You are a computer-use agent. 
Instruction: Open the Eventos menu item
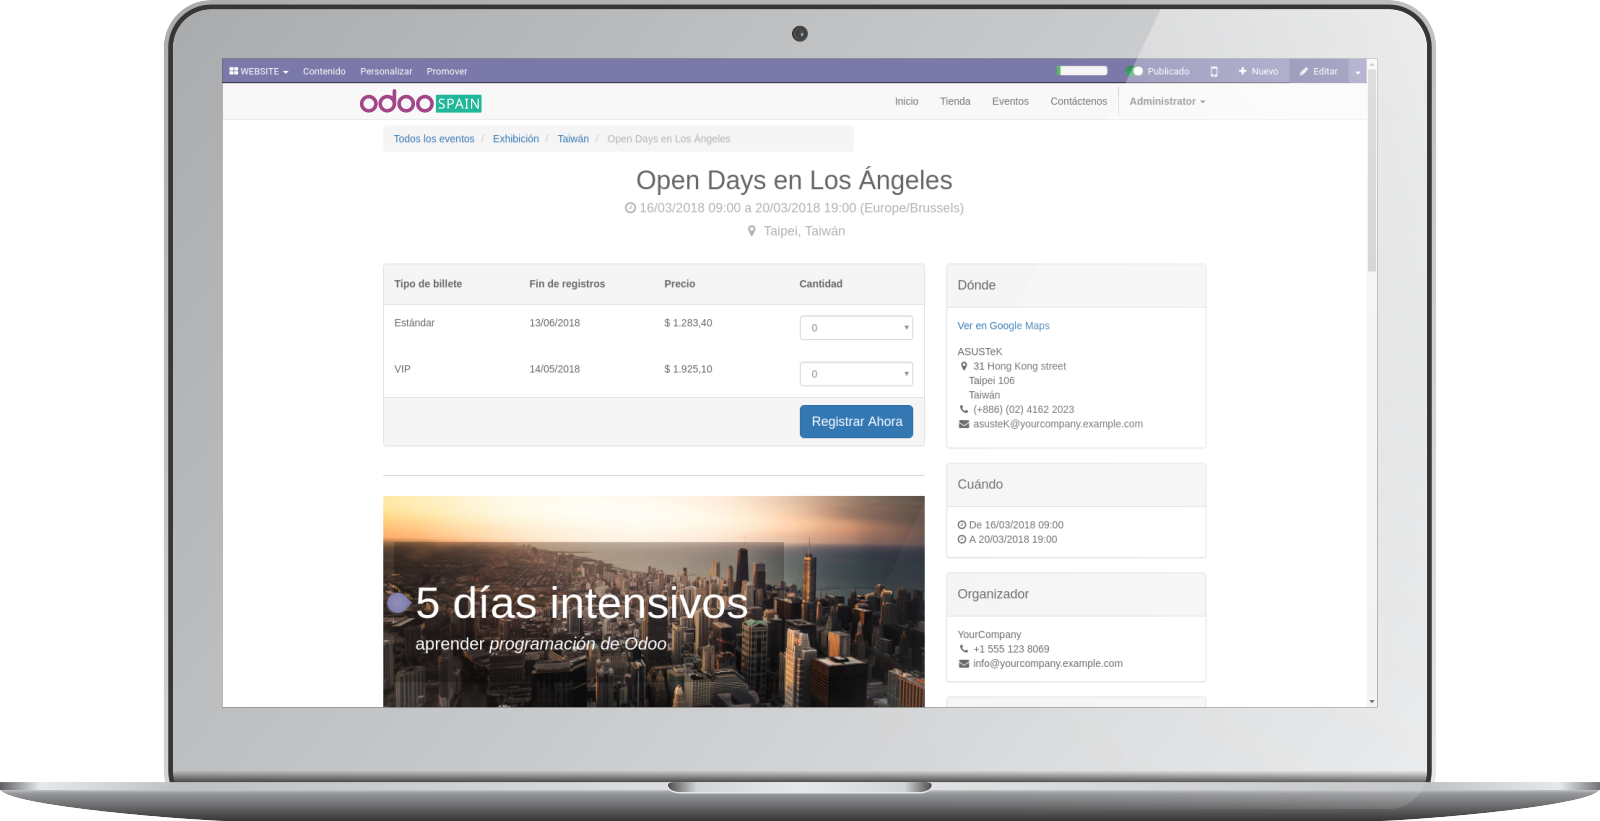tap(1010, 101)
